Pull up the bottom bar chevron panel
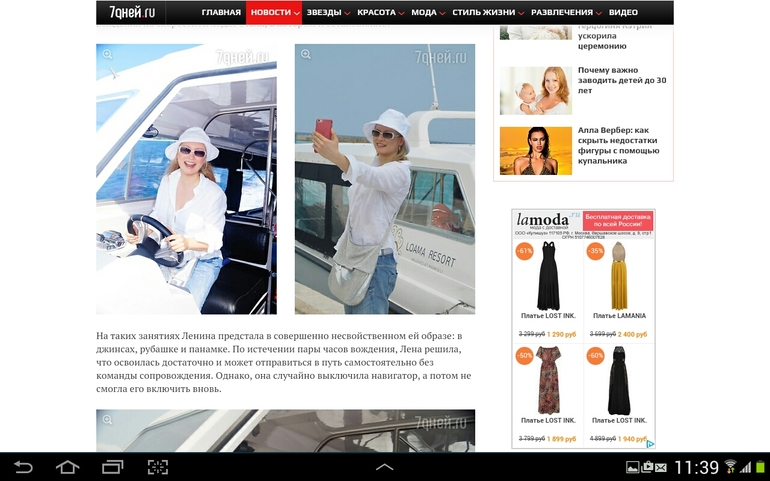This screenshot has height=481, width=770. pos(384,467)
